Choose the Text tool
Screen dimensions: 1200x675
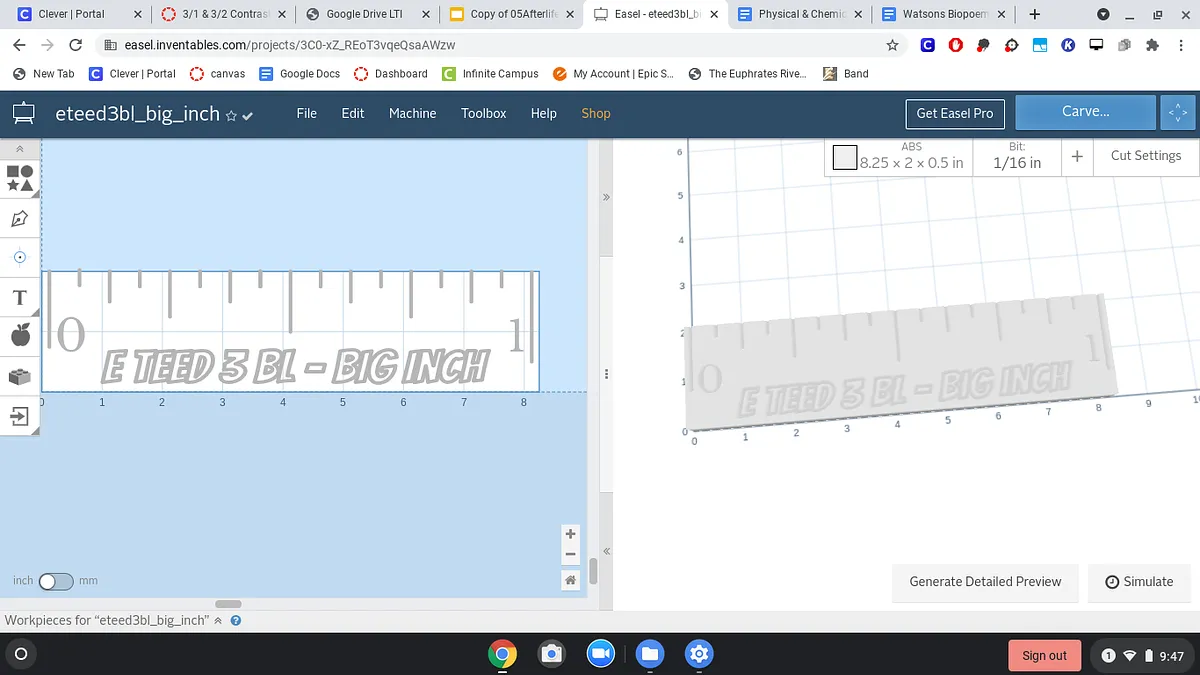[20, 297]
